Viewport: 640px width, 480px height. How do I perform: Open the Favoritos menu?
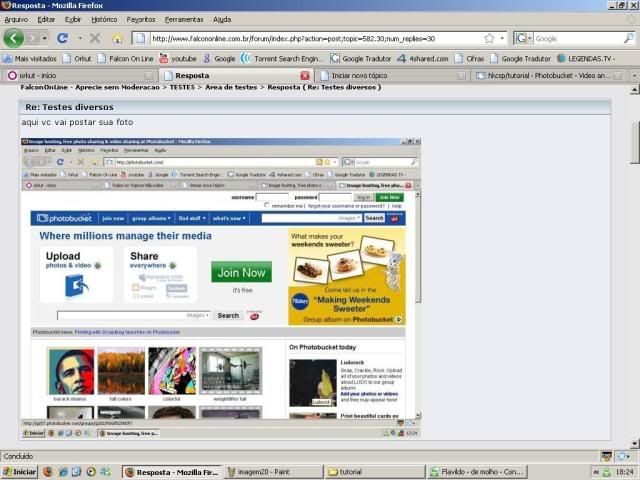point(141,19)
